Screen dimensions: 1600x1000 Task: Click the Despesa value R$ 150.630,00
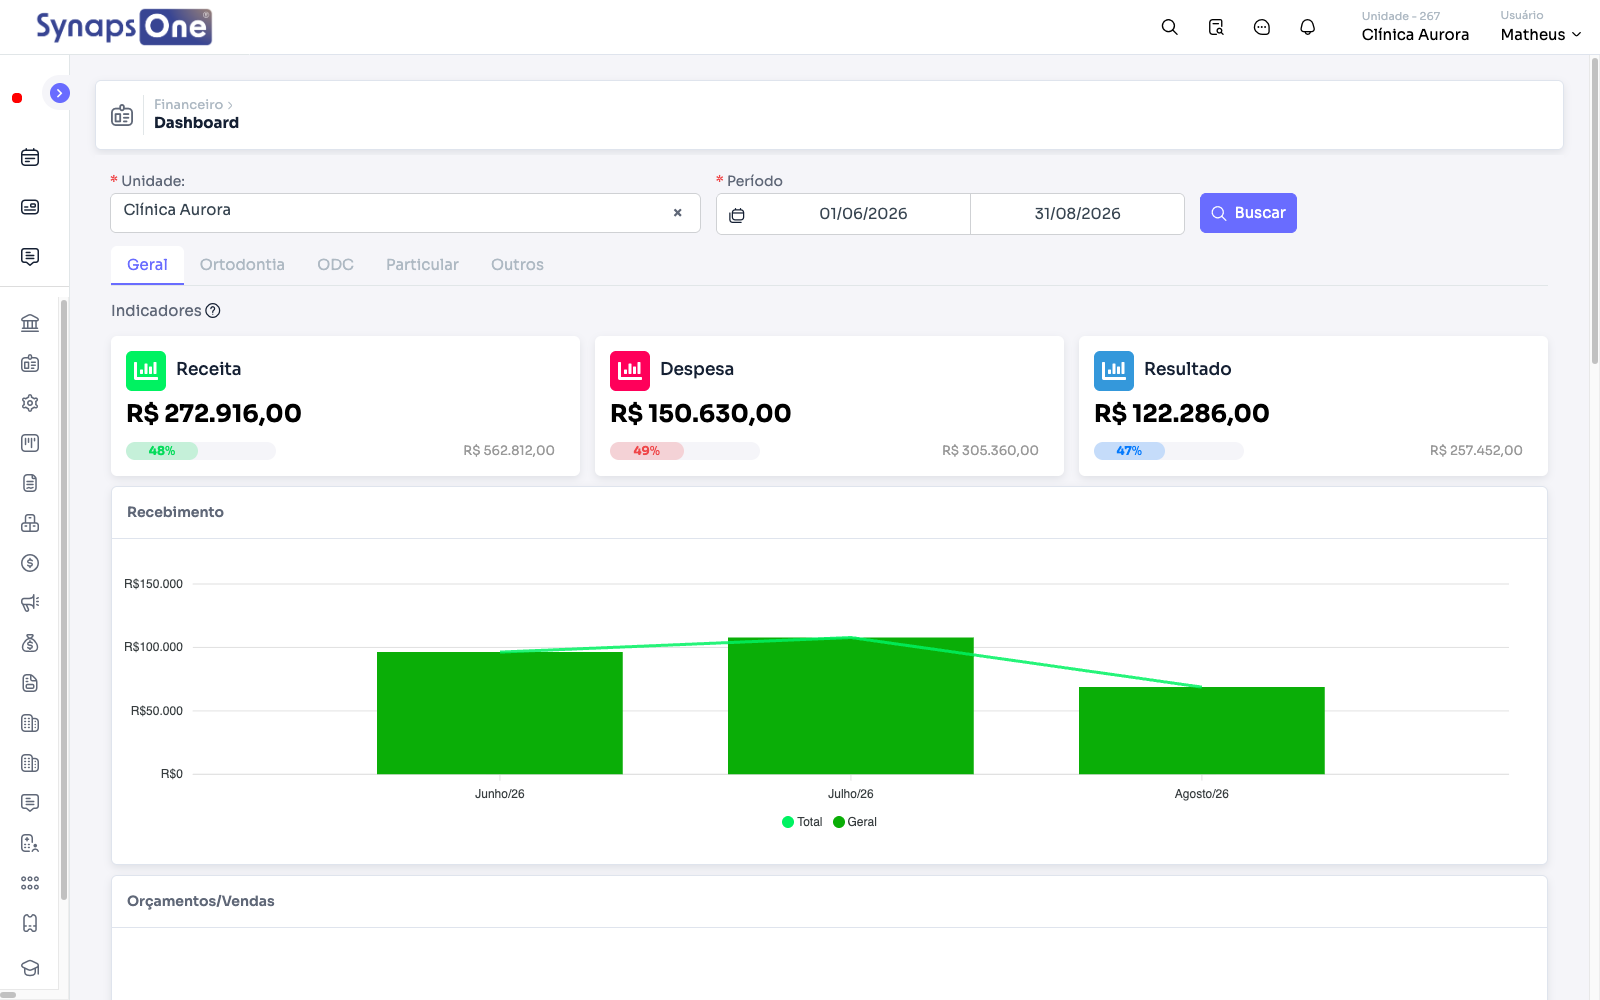pos(701,413)
